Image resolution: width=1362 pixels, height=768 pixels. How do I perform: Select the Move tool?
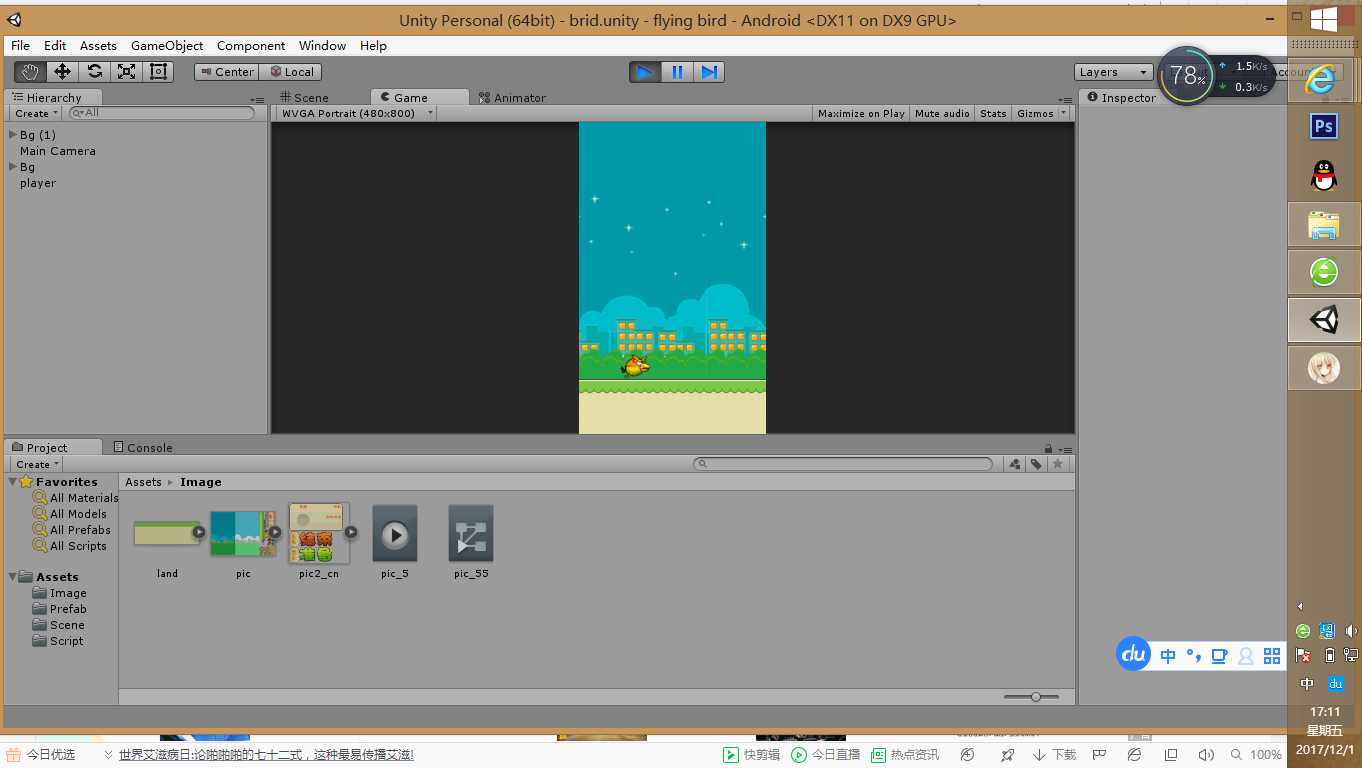tap(62, 71)
